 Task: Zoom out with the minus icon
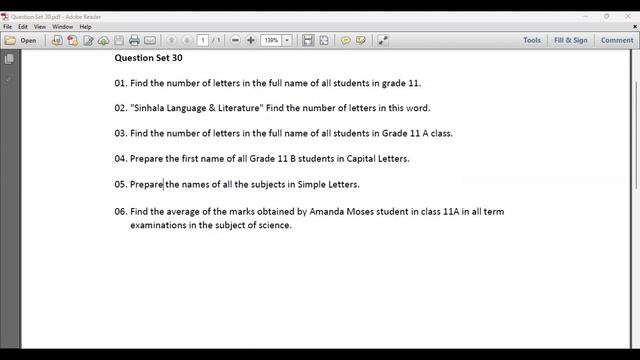235,40
